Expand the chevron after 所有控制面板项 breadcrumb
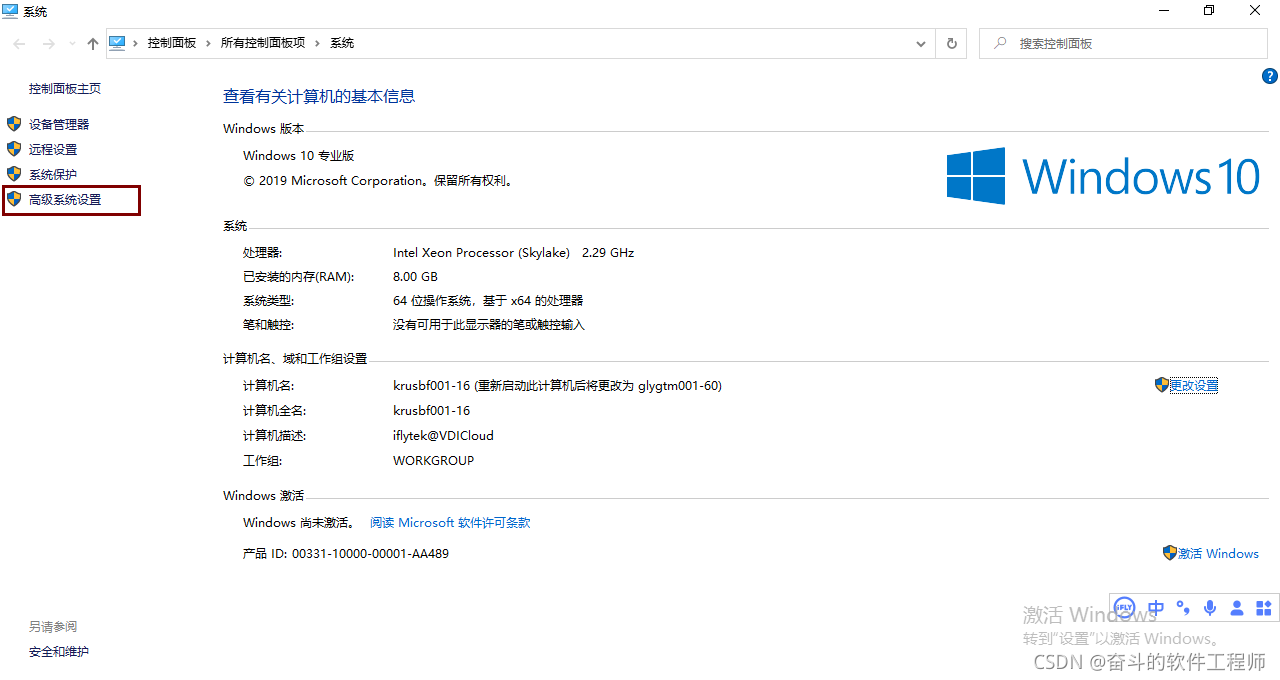This screenshot has width=1280, height=680. click(318, 43)
